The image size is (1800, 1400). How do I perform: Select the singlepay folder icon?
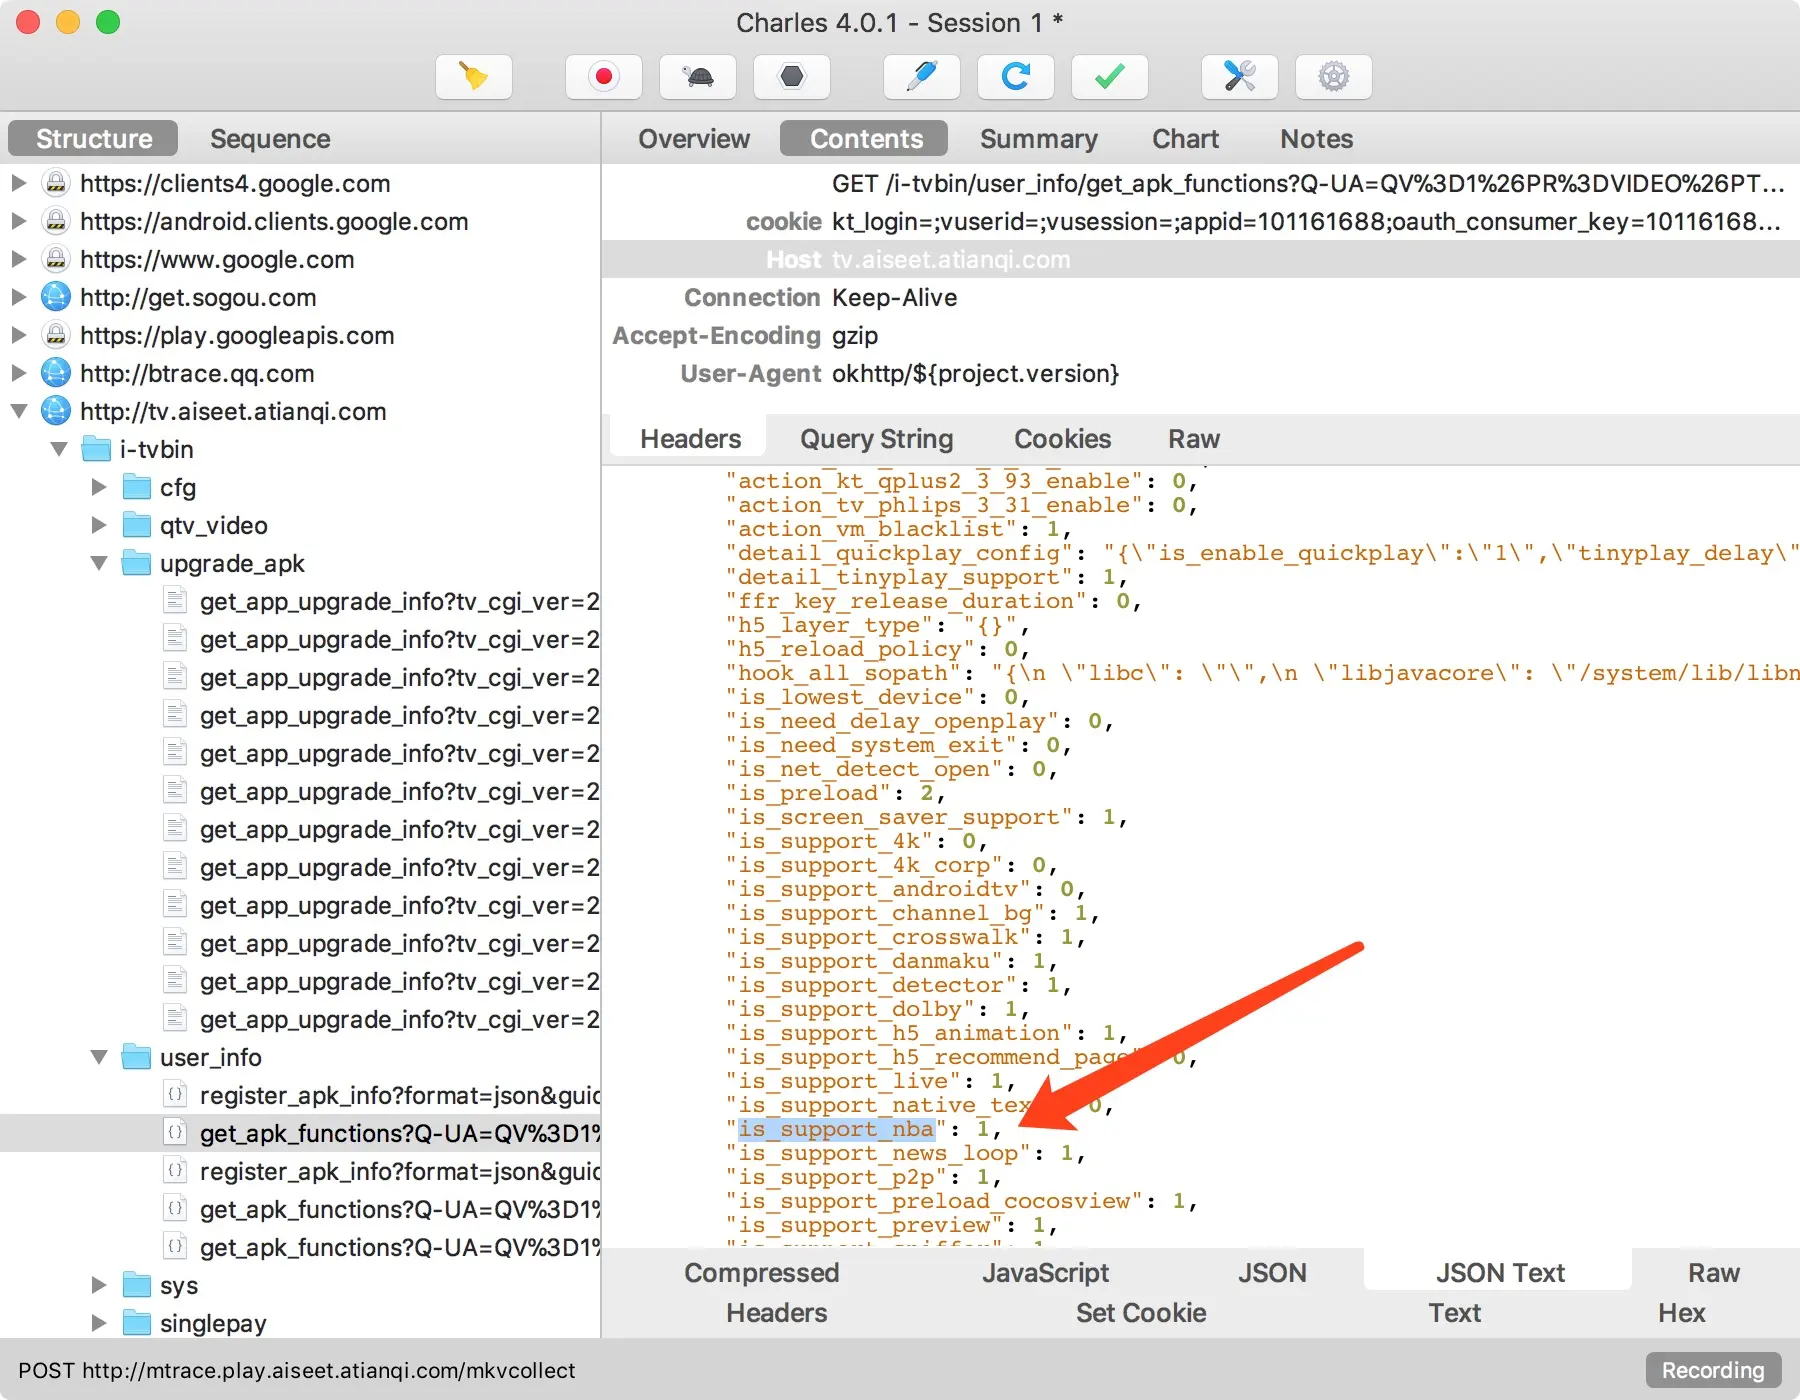[136, 1323]
